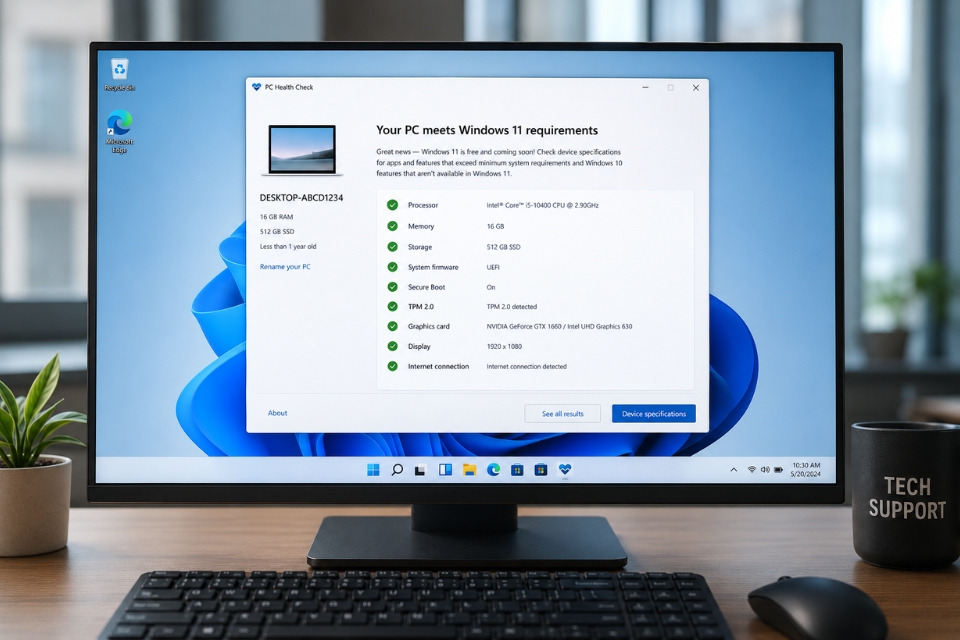The height and width of the screenshot is (640, 960).
Task: Select the Less than 1 year old text
Action: pos(288,246)
